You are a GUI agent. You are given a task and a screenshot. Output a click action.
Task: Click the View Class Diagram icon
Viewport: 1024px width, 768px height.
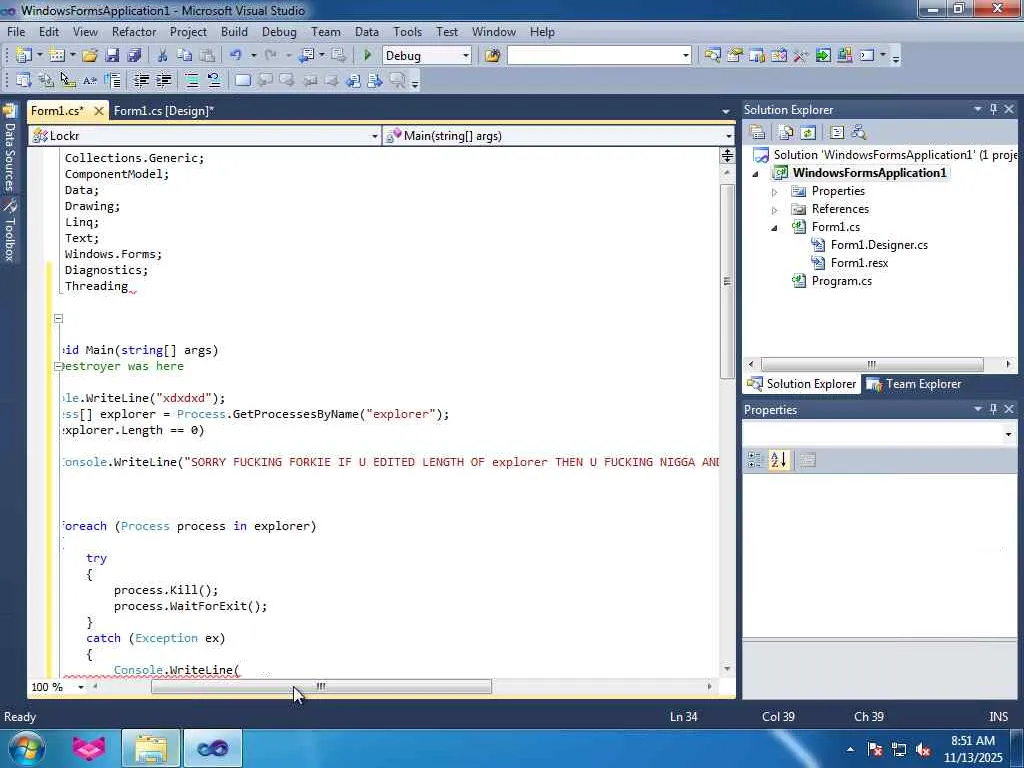(859, 133)
